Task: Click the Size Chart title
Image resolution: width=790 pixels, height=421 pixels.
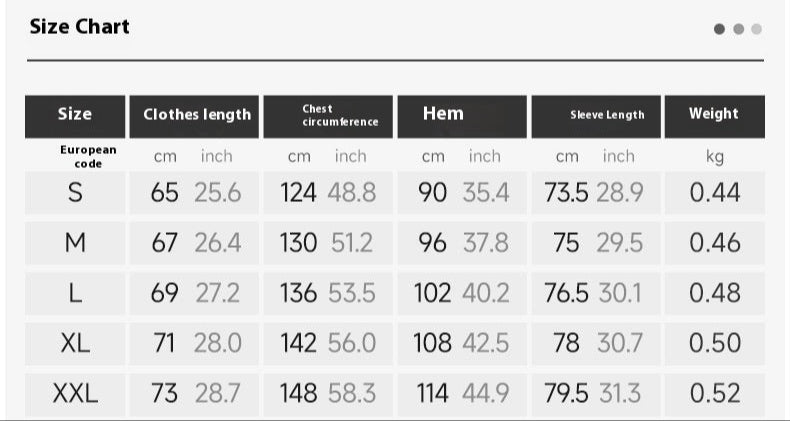Action: tap(80, 27)
